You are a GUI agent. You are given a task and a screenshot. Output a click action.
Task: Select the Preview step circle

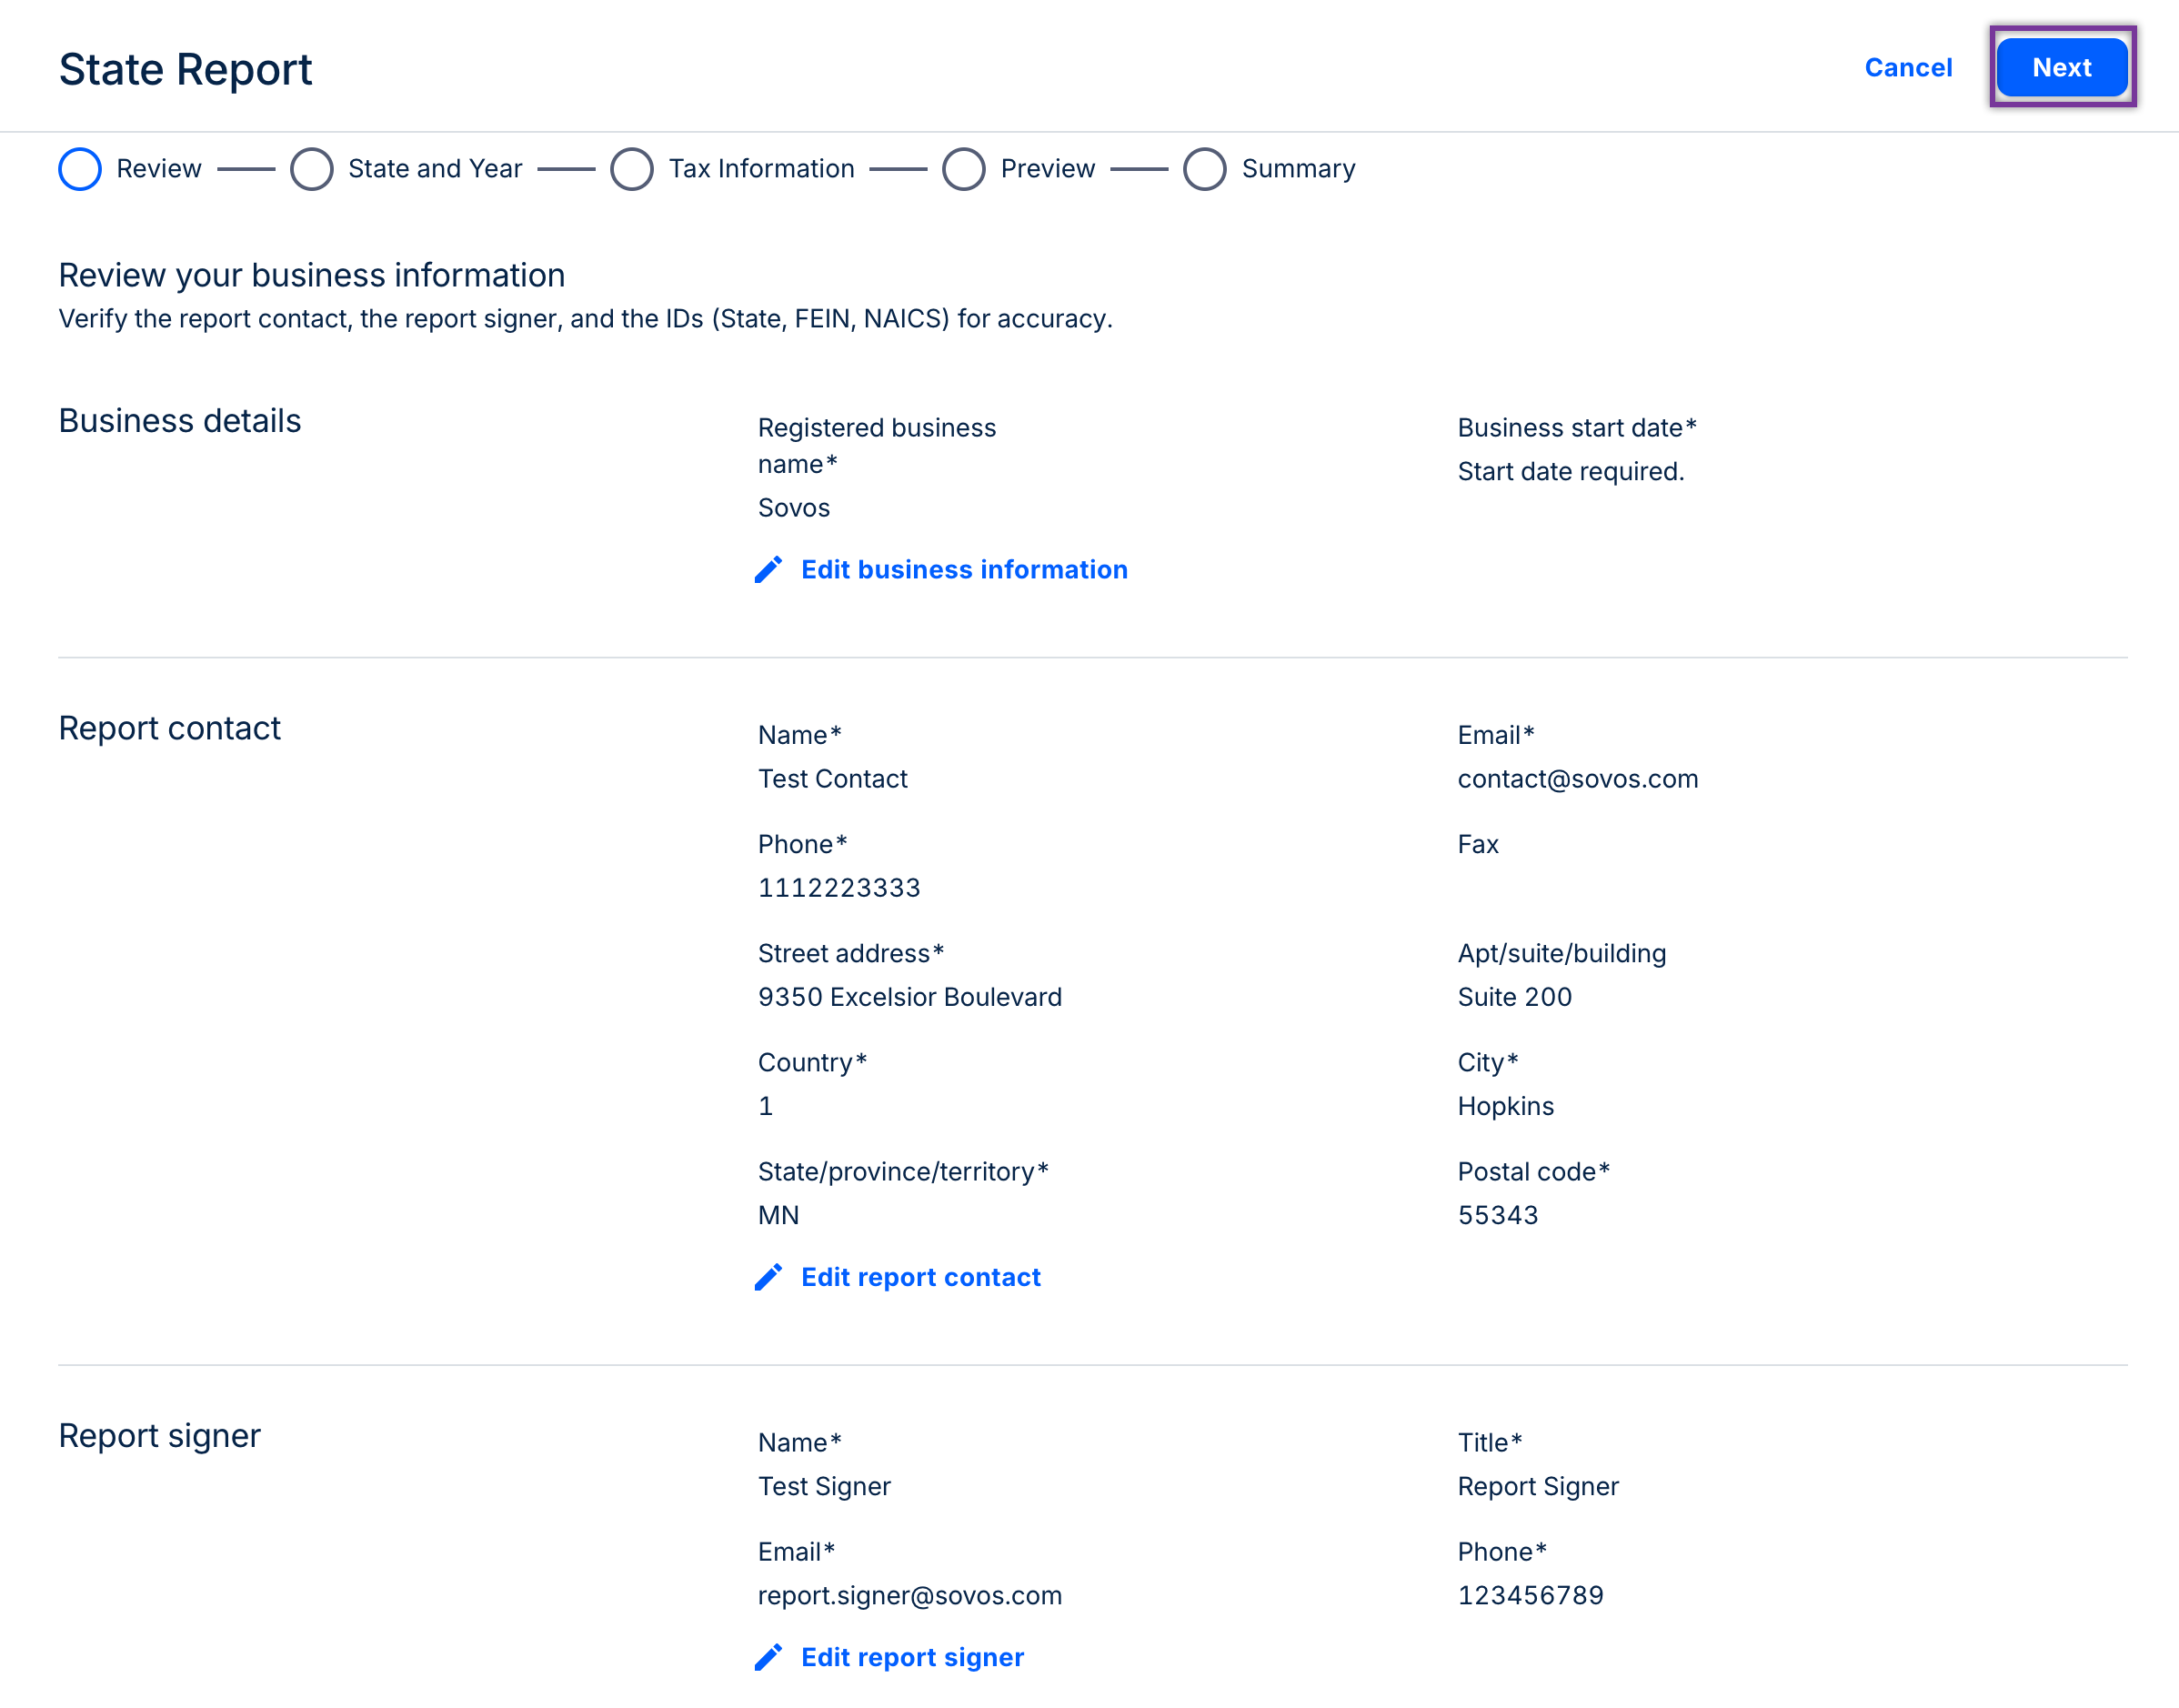(x=963, y=169)
